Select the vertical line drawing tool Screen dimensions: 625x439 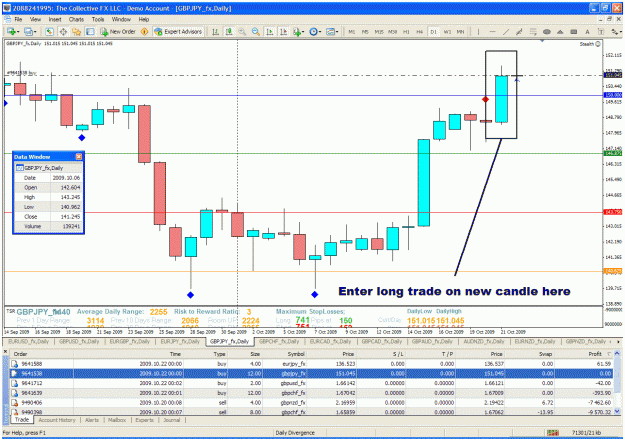pyautogui.click(x=479, y=31)
